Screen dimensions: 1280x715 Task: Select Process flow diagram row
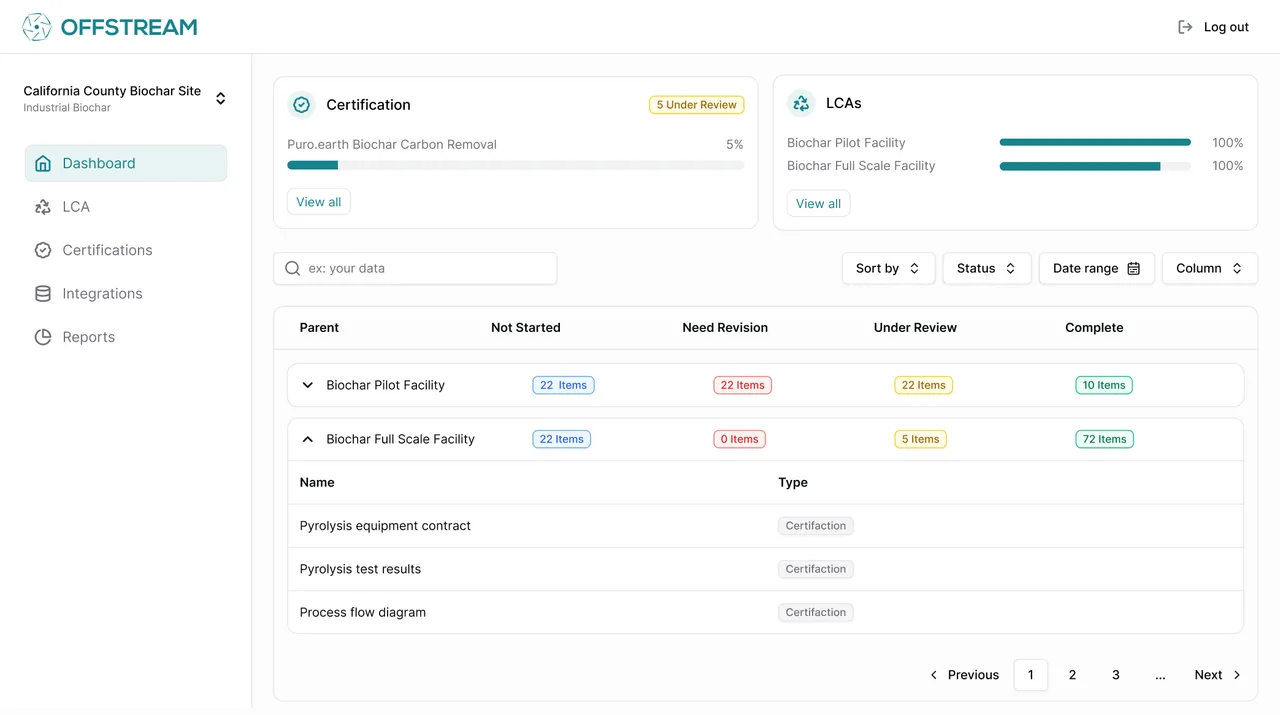(x=765, y=612)
